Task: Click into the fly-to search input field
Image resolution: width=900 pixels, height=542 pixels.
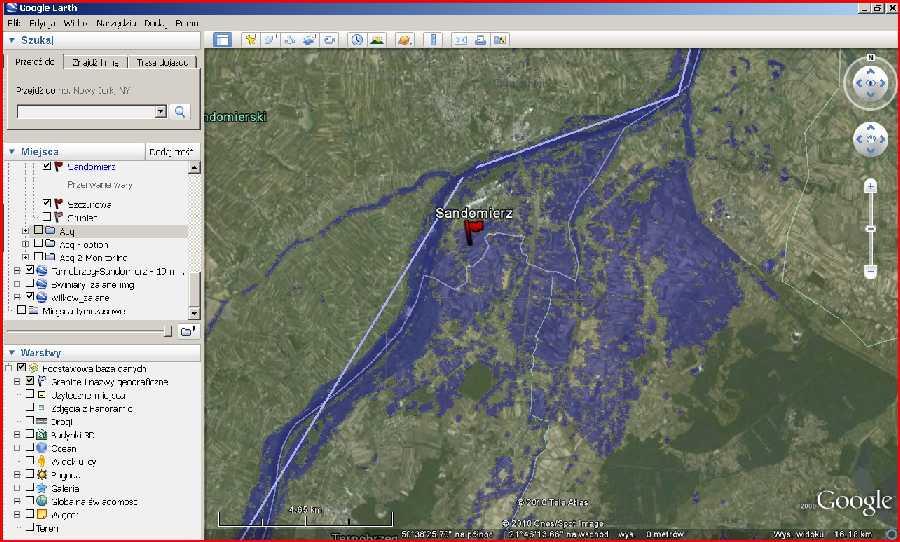Action: click(x=86, y=111)
